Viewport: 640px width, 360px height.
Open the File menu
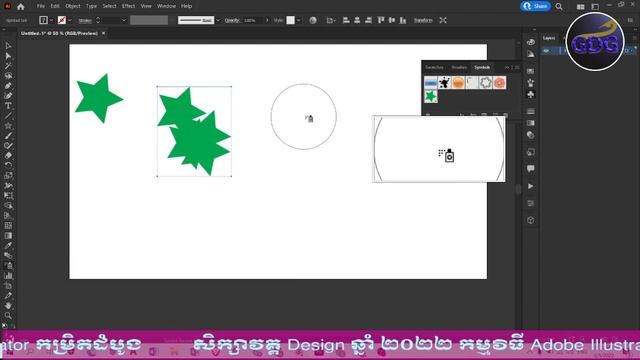click(41, 6)
